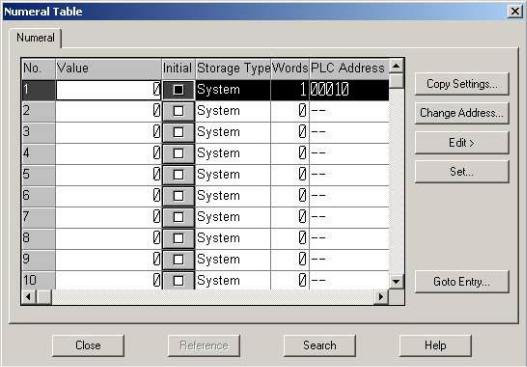Click the Search button
The image size is (527, 367).
[320, 345]
